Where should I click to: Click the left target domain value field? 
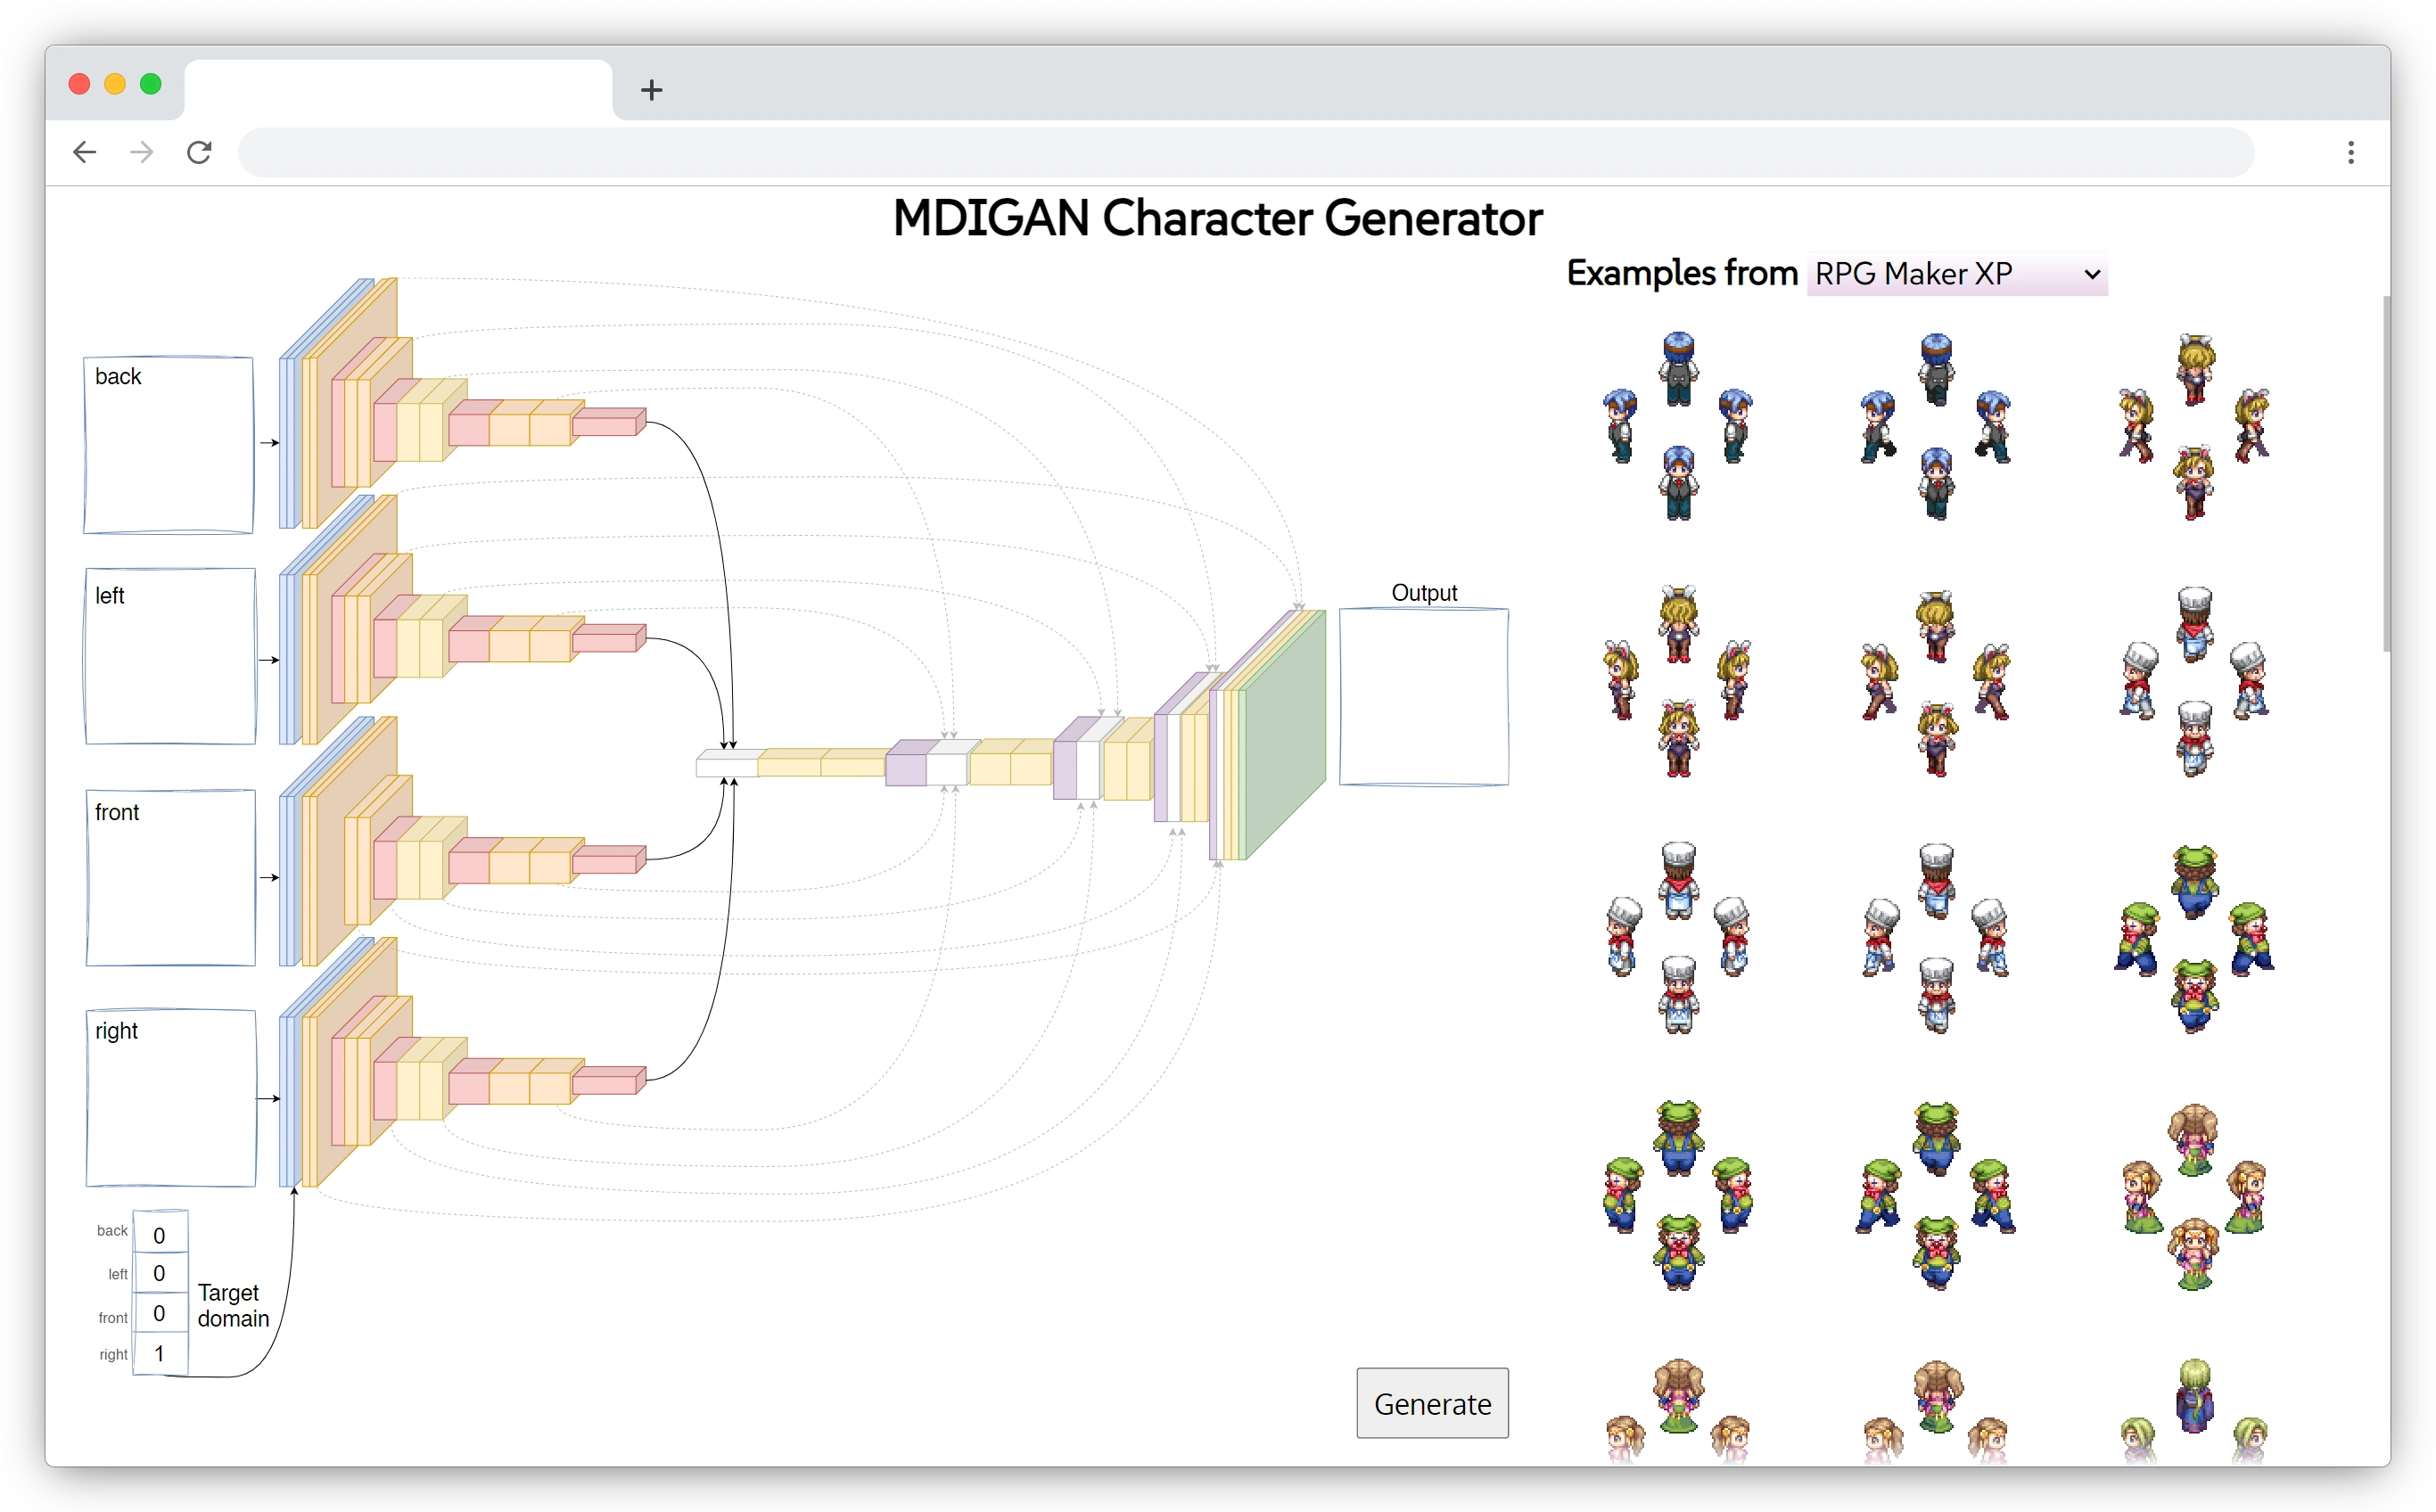pos(160,1274)
